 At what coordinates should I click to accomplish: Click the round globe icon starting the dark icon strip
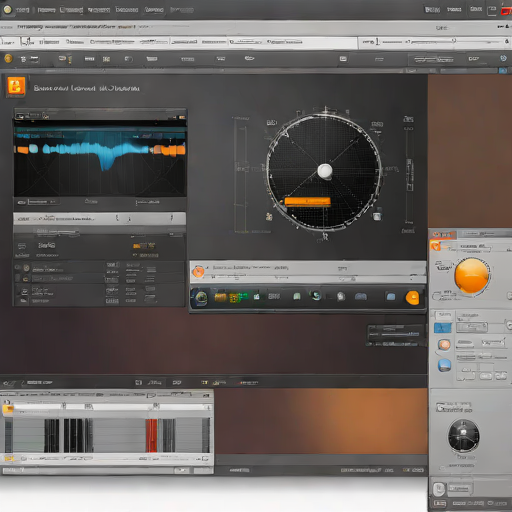(x=201, y=298)
